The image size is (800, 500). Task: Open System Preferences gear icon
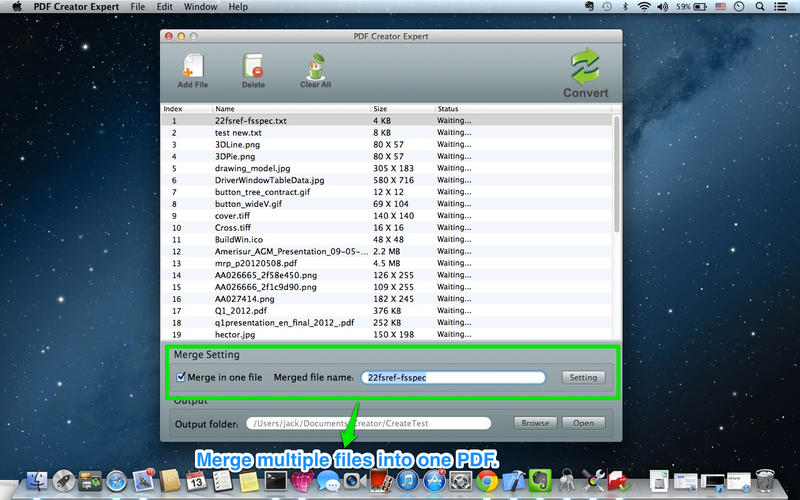[461, 481]
